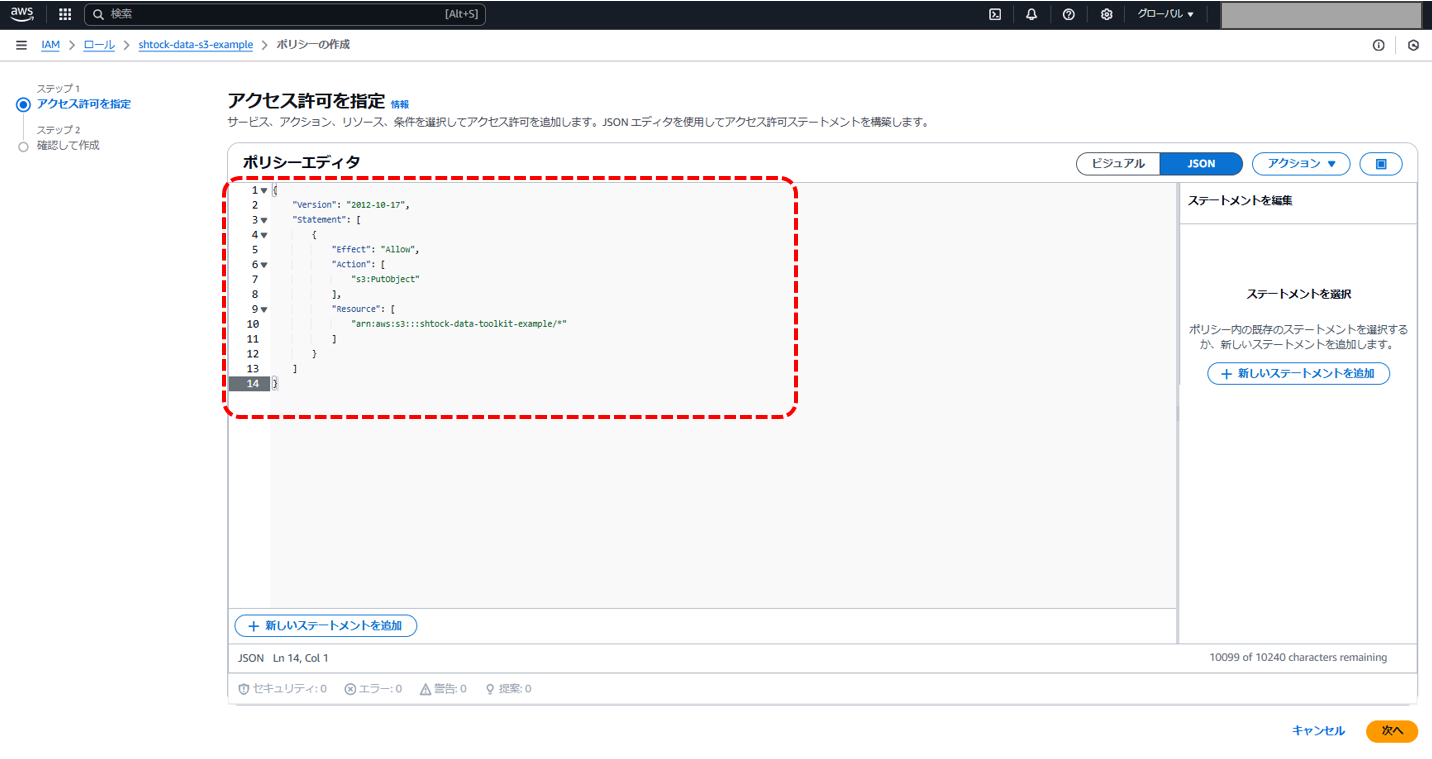Viewport: 1432px width, 759px height.
Task: Collapse the fold arrow on line 1
Action: (x=264, y=191)
